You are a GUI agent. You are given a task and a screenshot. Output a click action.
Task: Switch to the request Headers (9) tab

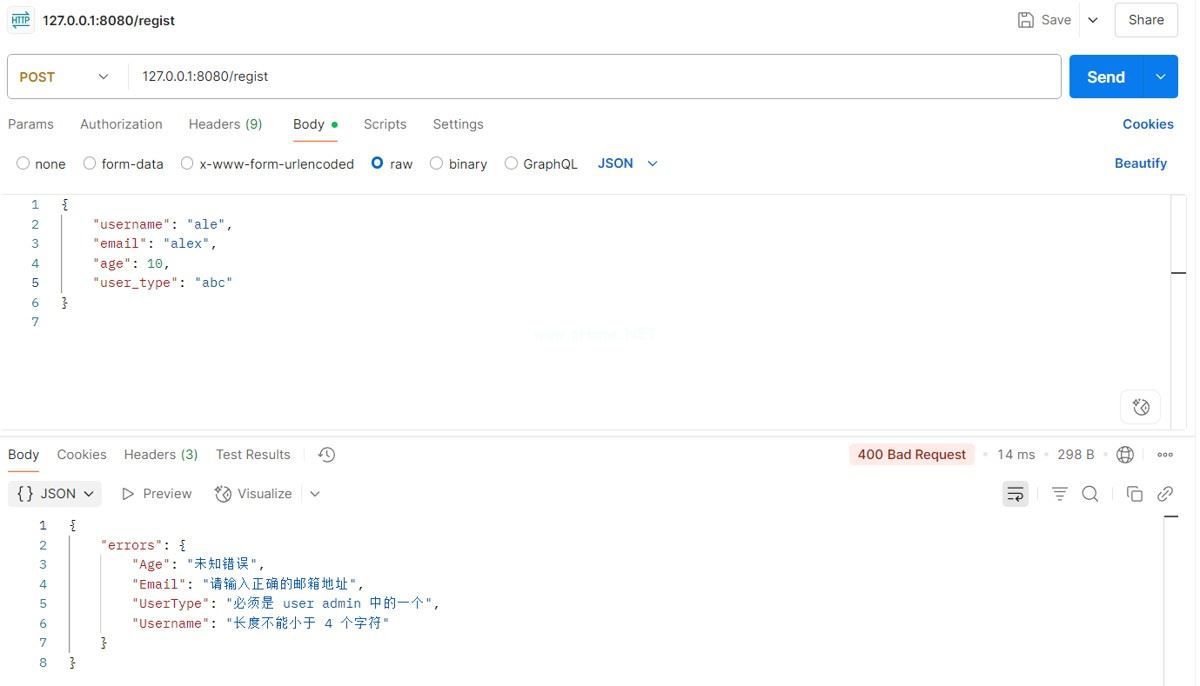[225, 124]
